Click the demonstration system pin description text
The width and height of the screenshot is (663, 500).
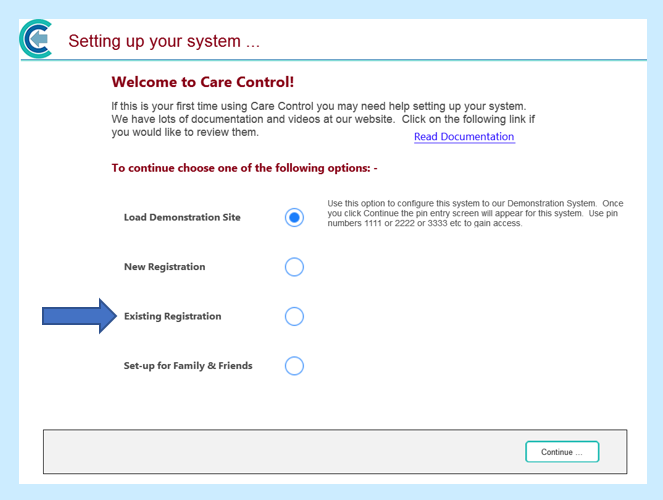(475, 213)
